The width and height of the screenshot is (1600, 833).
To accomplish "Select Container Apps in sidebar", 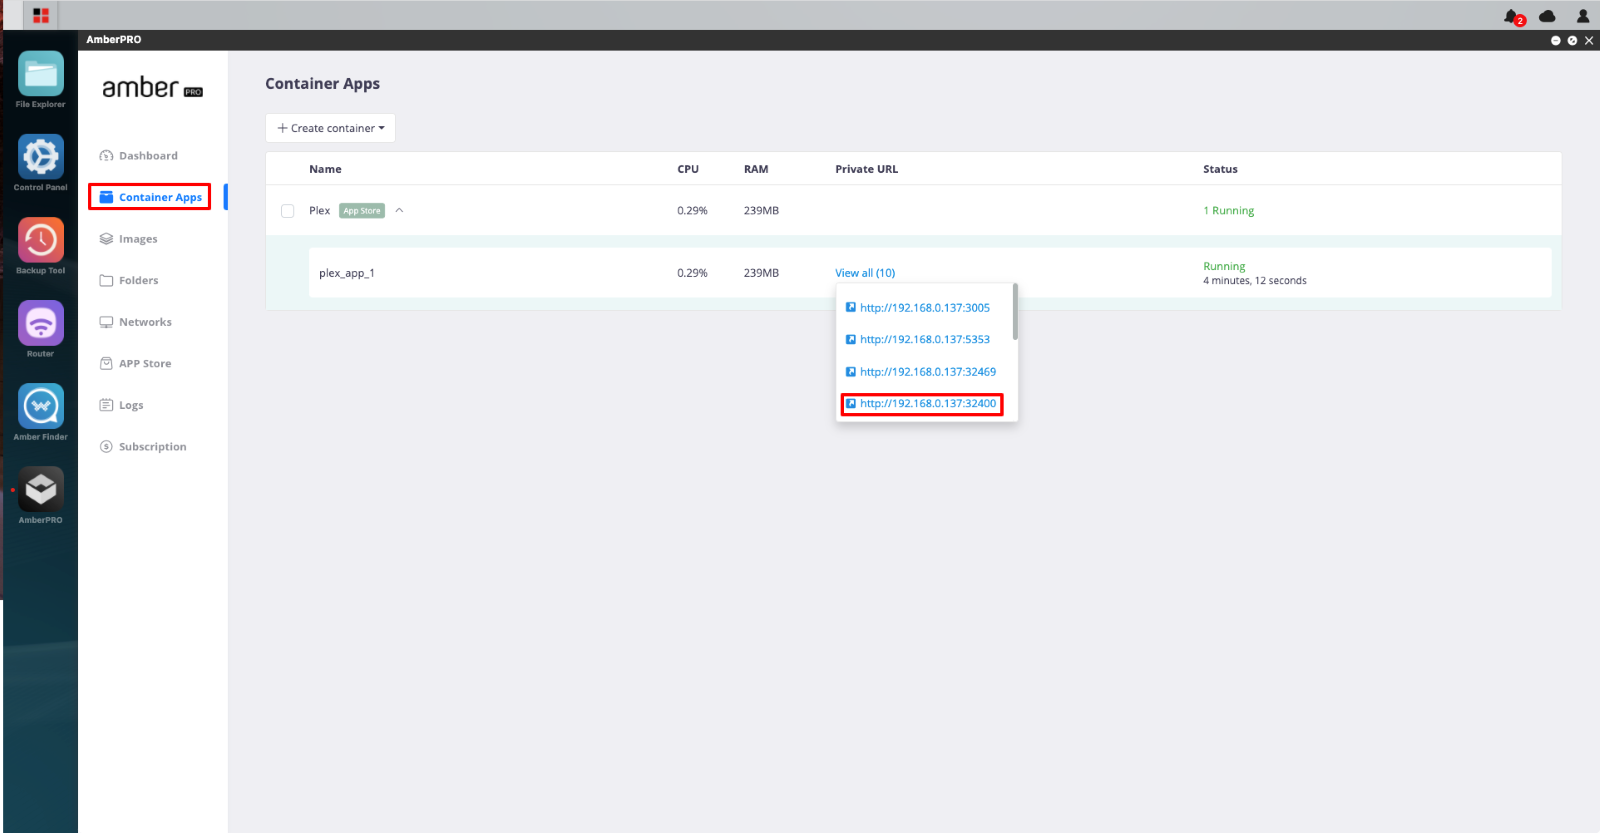I will click(x=150, y=197).
